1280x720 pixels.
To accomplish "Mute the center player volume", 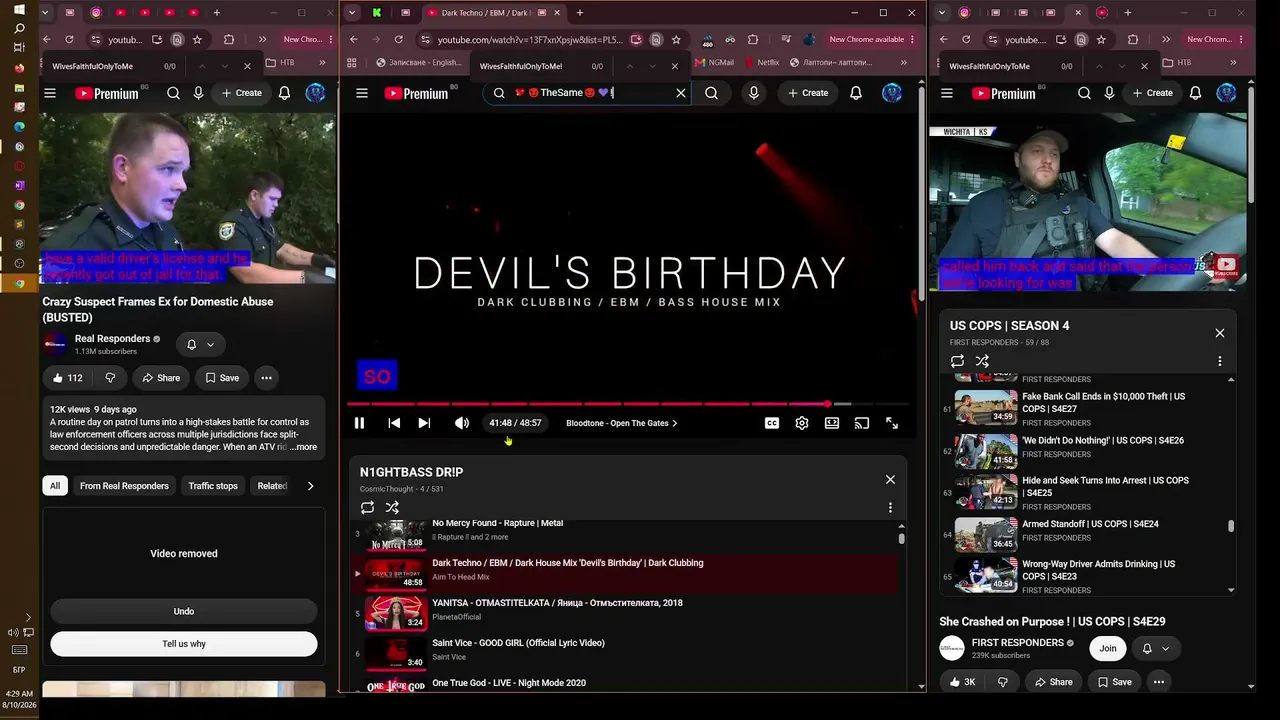I will [461, 423].
